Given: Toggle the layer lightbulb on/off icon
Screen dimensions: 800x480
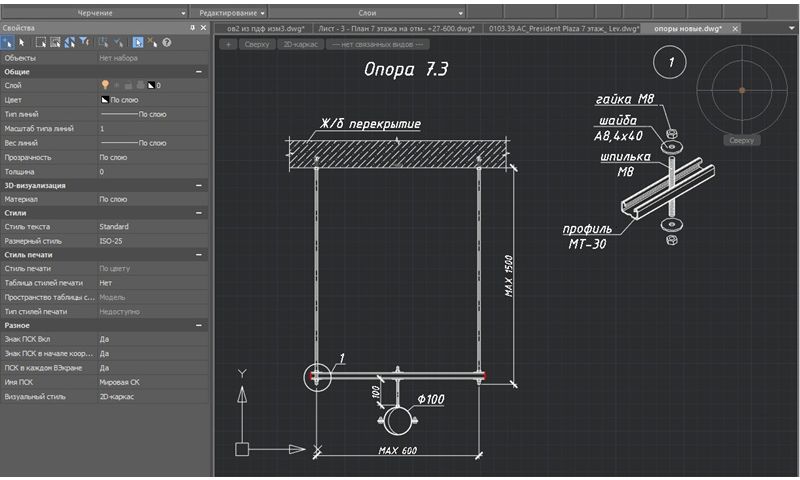Looking at the screenshot, I should pyautogui.click(x=104, y=86).
